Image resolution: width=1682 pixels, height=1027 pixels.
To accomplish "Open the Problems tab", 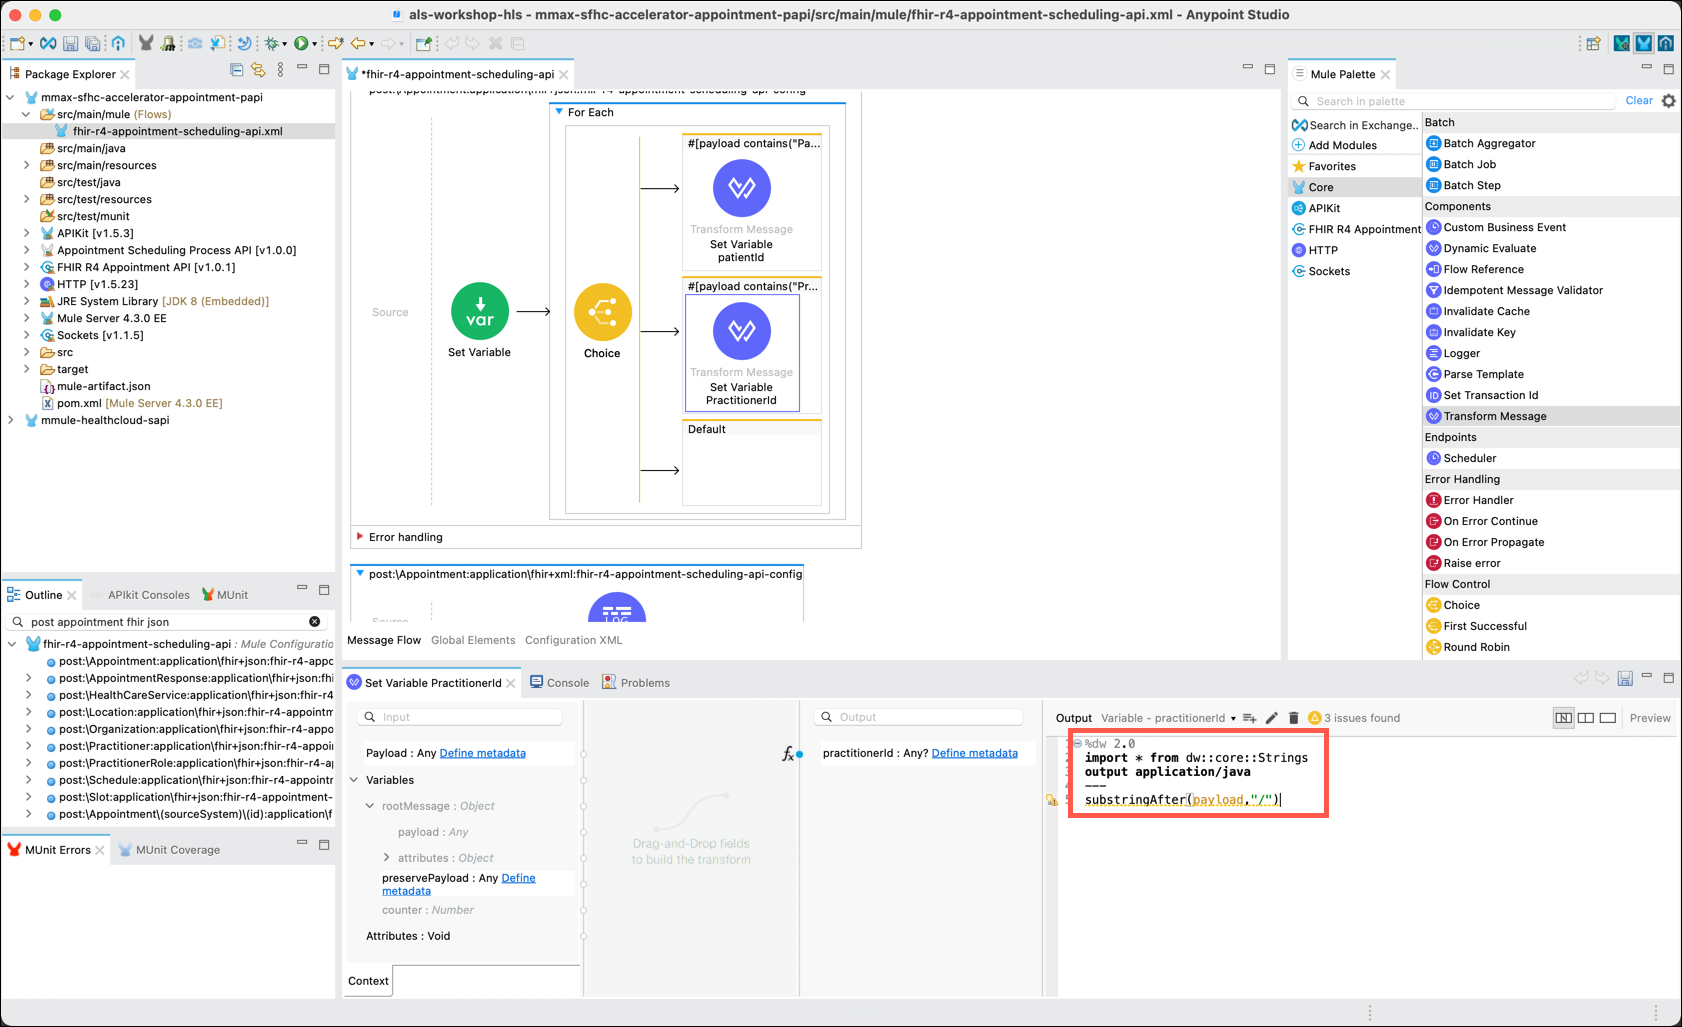I will pos(636,683).
